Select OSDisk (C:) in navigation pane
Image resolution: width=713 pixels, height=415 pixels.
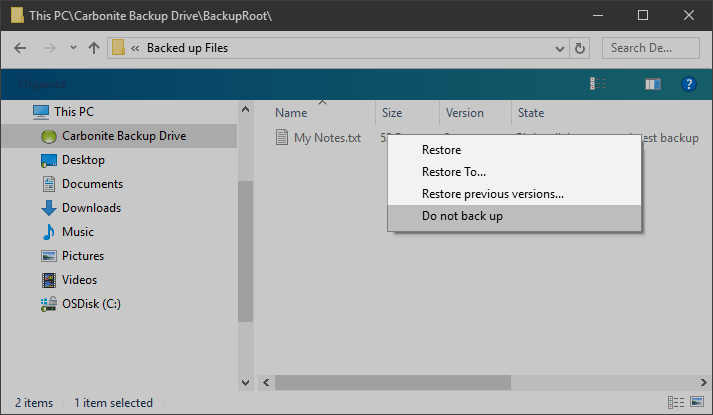[x=91, y=304]
